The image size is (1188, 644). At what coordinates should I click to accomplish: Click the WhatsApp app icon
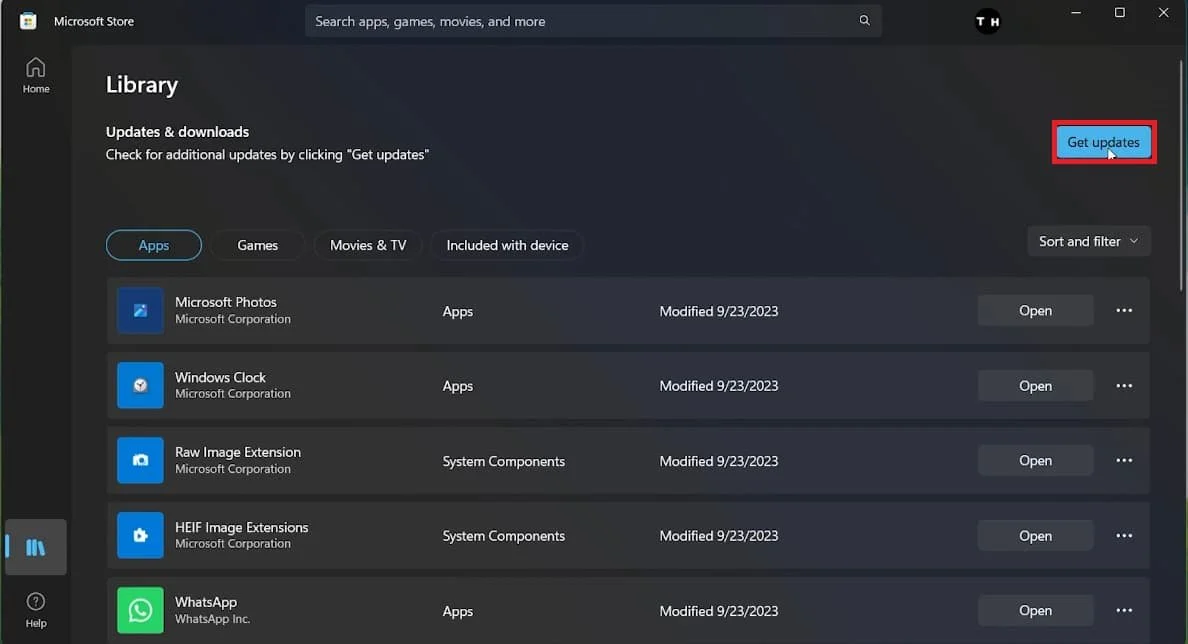tap(140, 611)
